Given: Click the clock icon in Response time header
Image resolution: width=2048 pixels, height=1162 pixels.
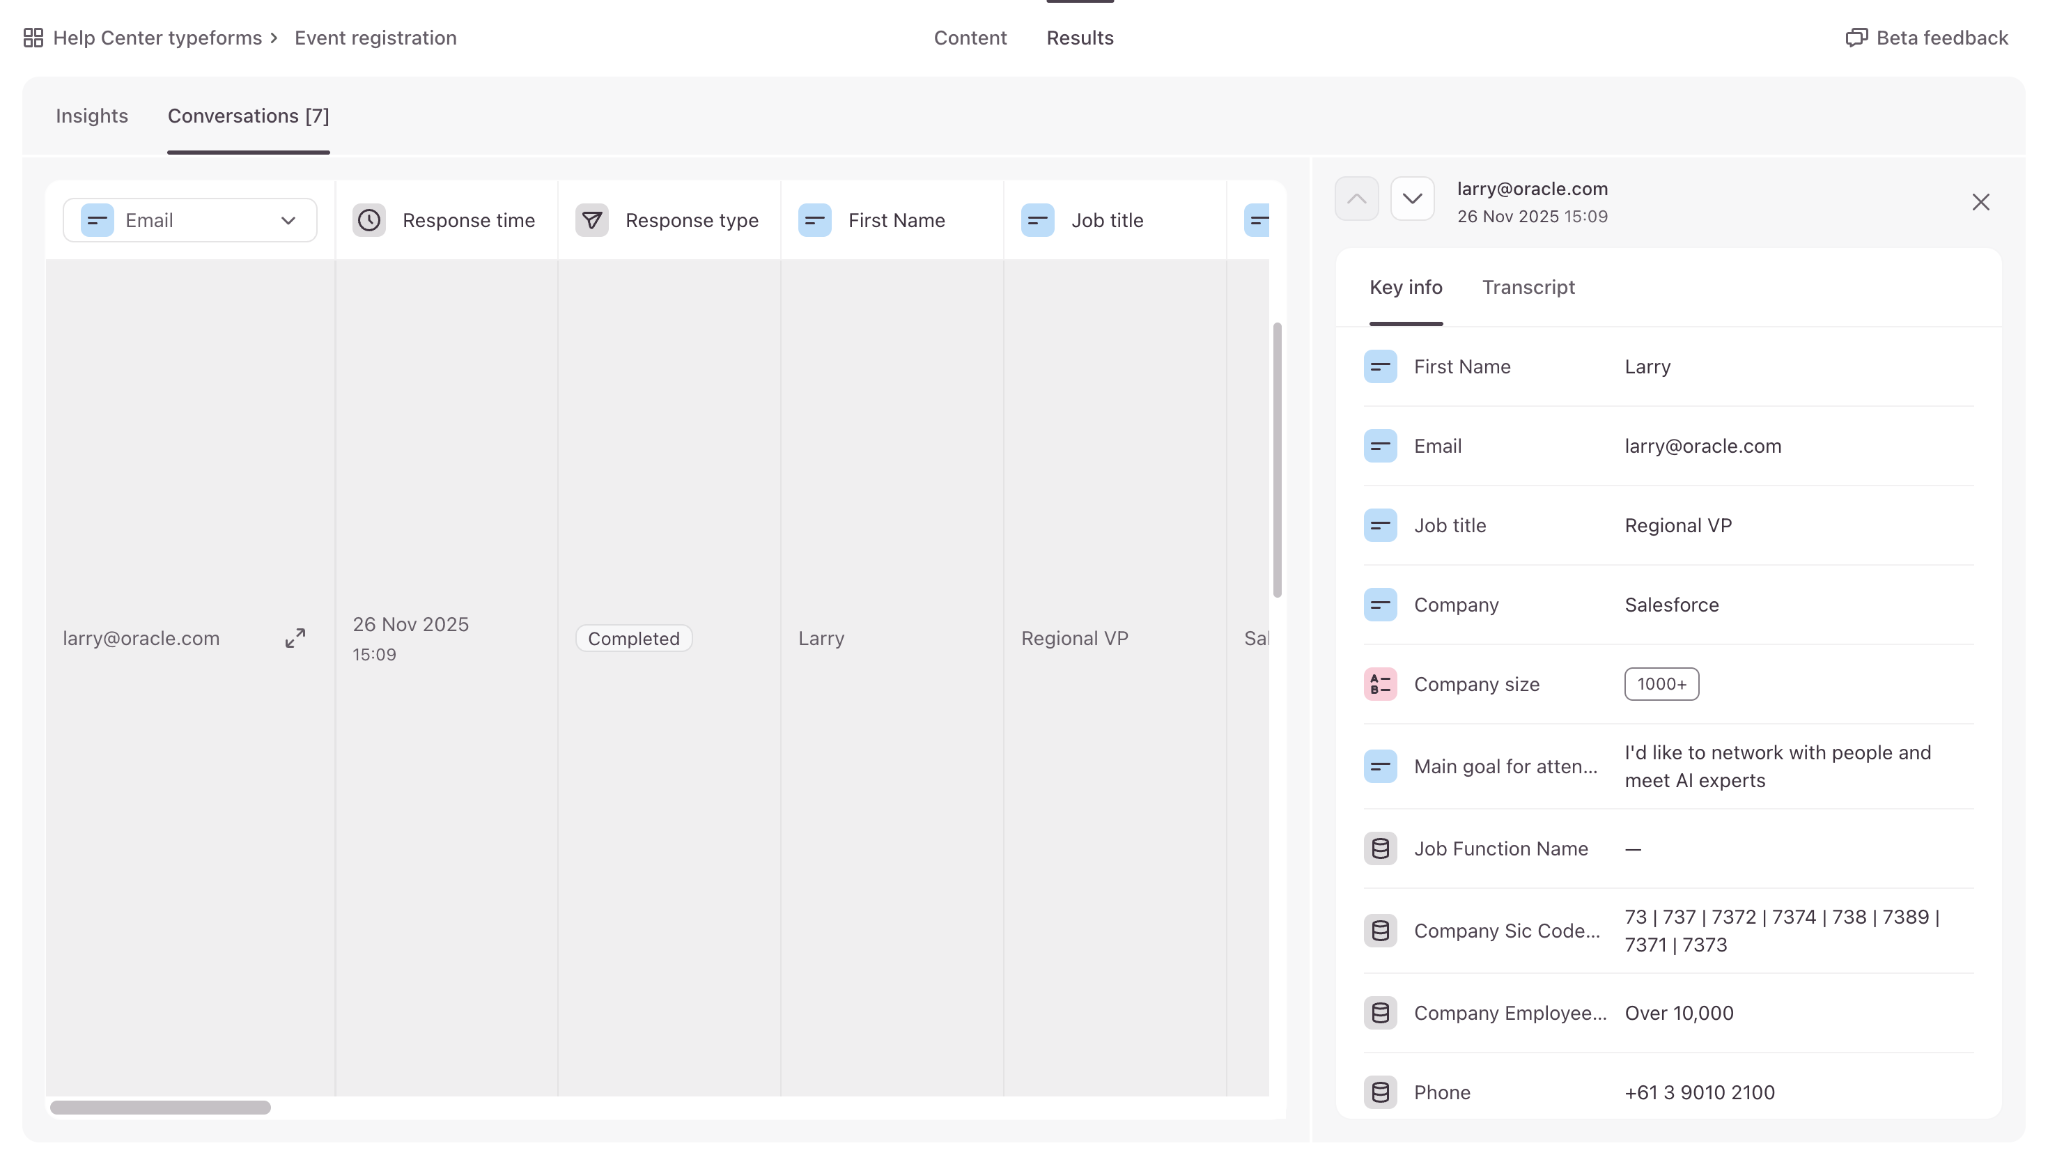Looking at the screenshot, I should coord(369,220).
